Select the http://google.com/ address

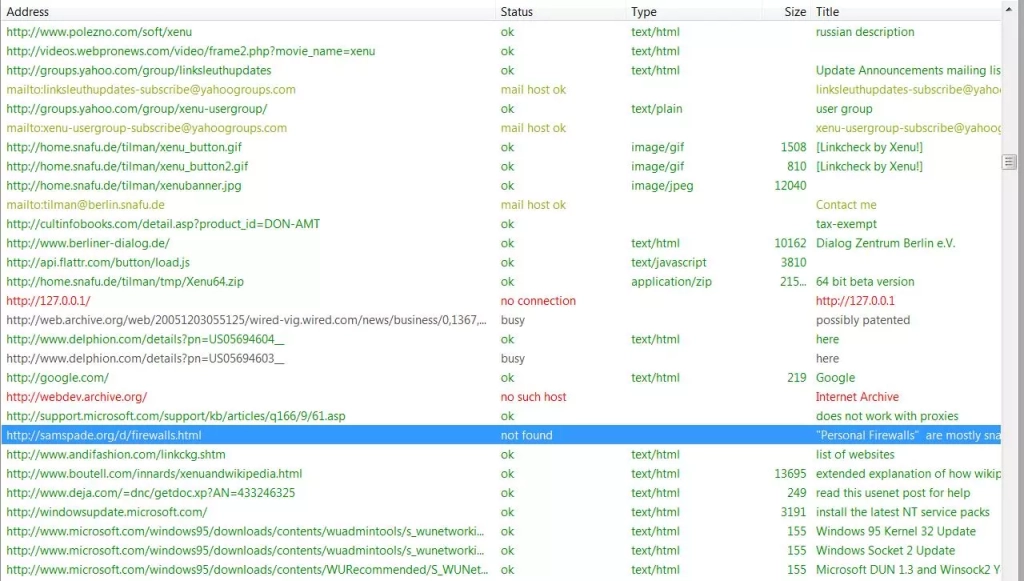tap(57, 378)
